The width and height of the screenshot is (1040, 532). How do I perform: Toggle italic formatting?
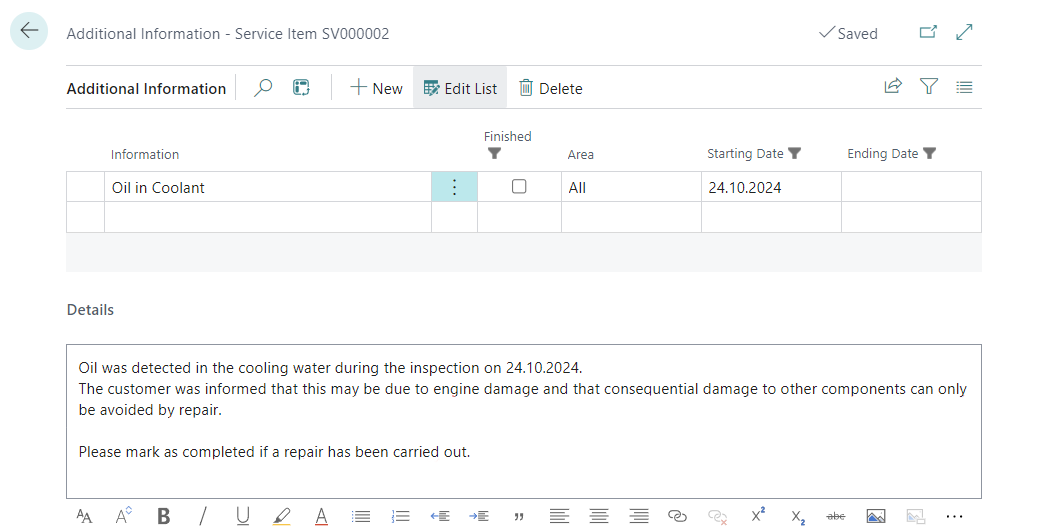[203, 516]
